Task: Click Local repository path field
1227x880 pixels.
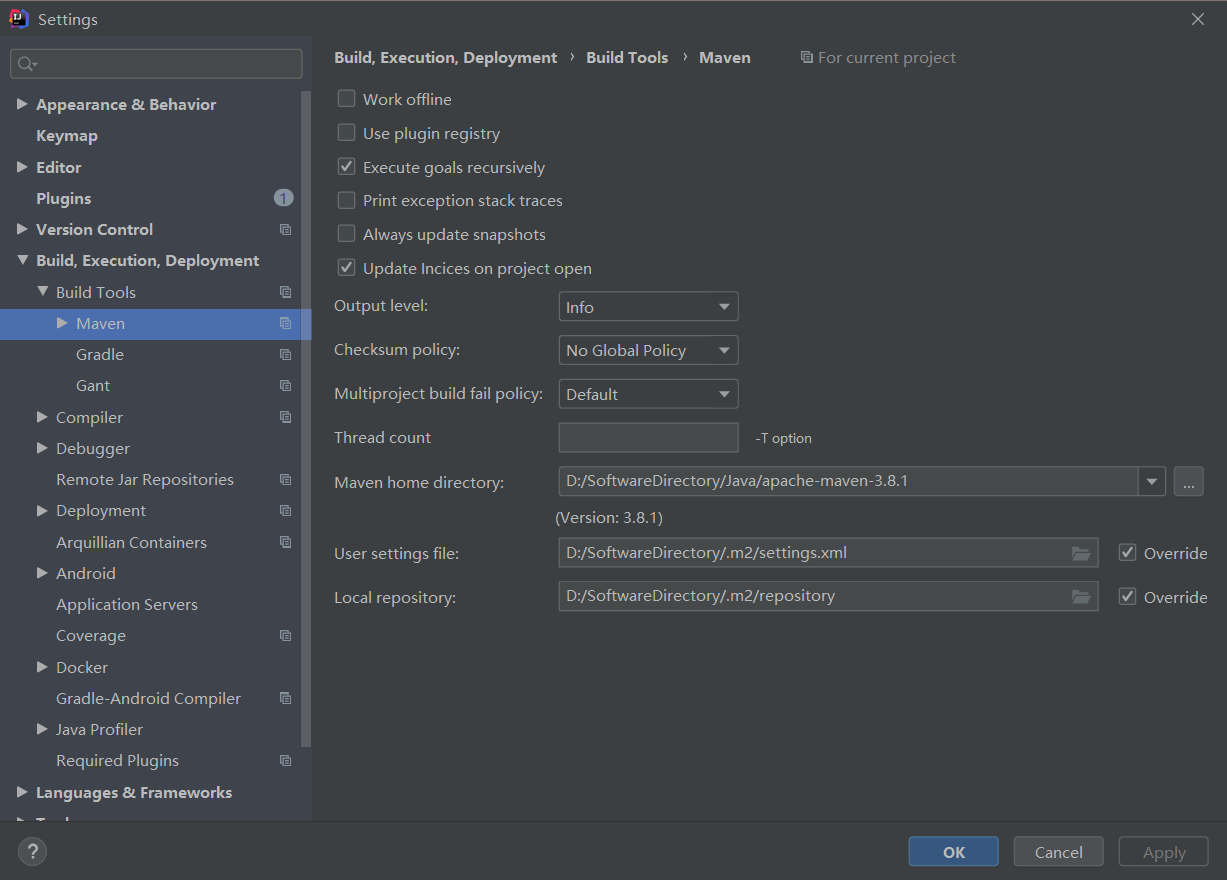Action: [x=828, y=597]
